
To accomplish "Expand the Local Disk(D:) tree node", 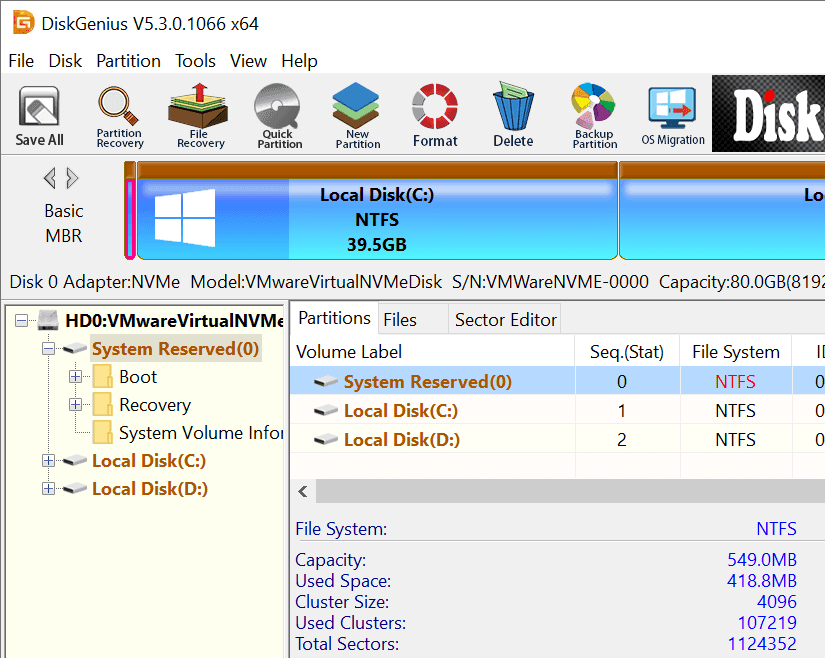I will (x=48, y=489).
